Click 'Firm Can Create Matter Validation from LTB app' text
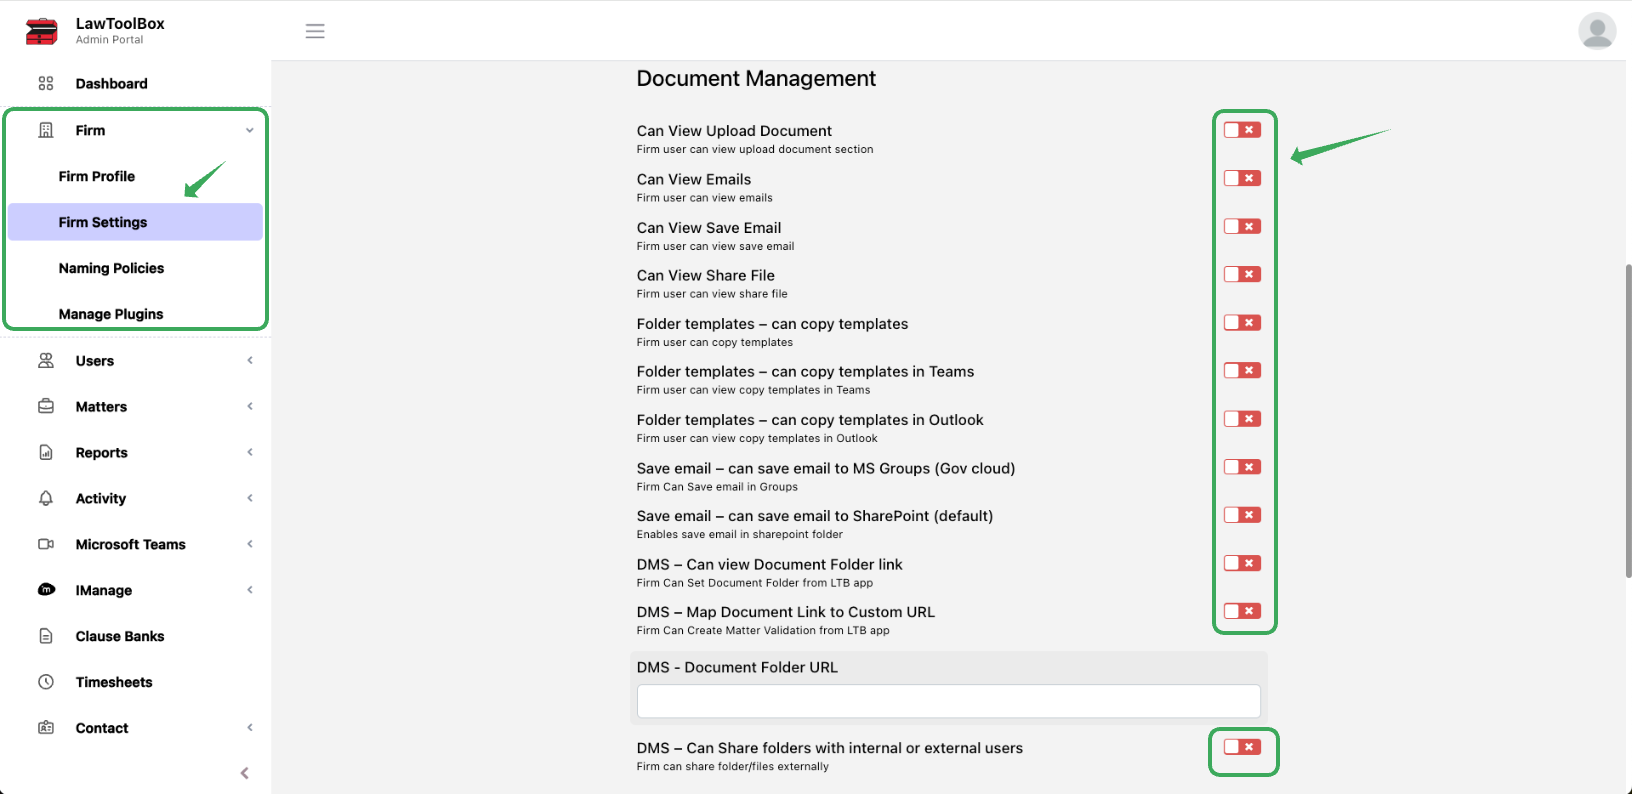The image size is (1632, 794). click(763, 631)
